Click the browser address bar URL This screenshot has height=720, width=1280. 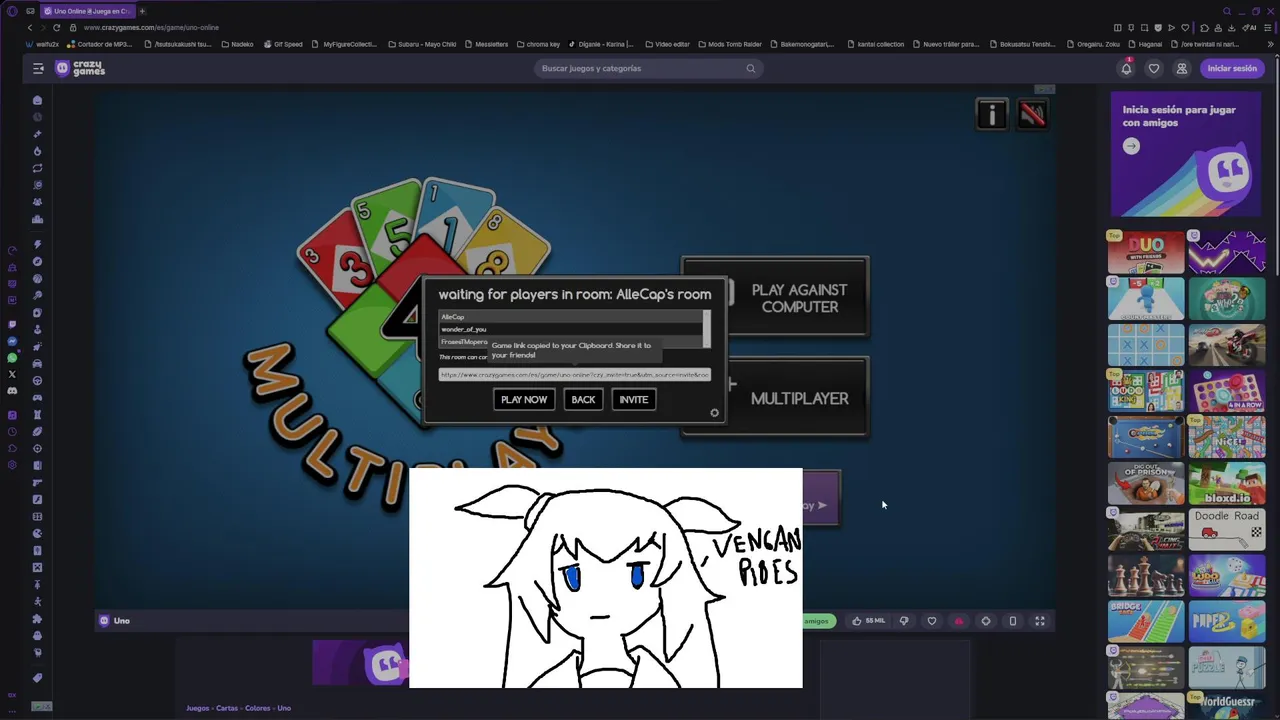pos(151,27)
